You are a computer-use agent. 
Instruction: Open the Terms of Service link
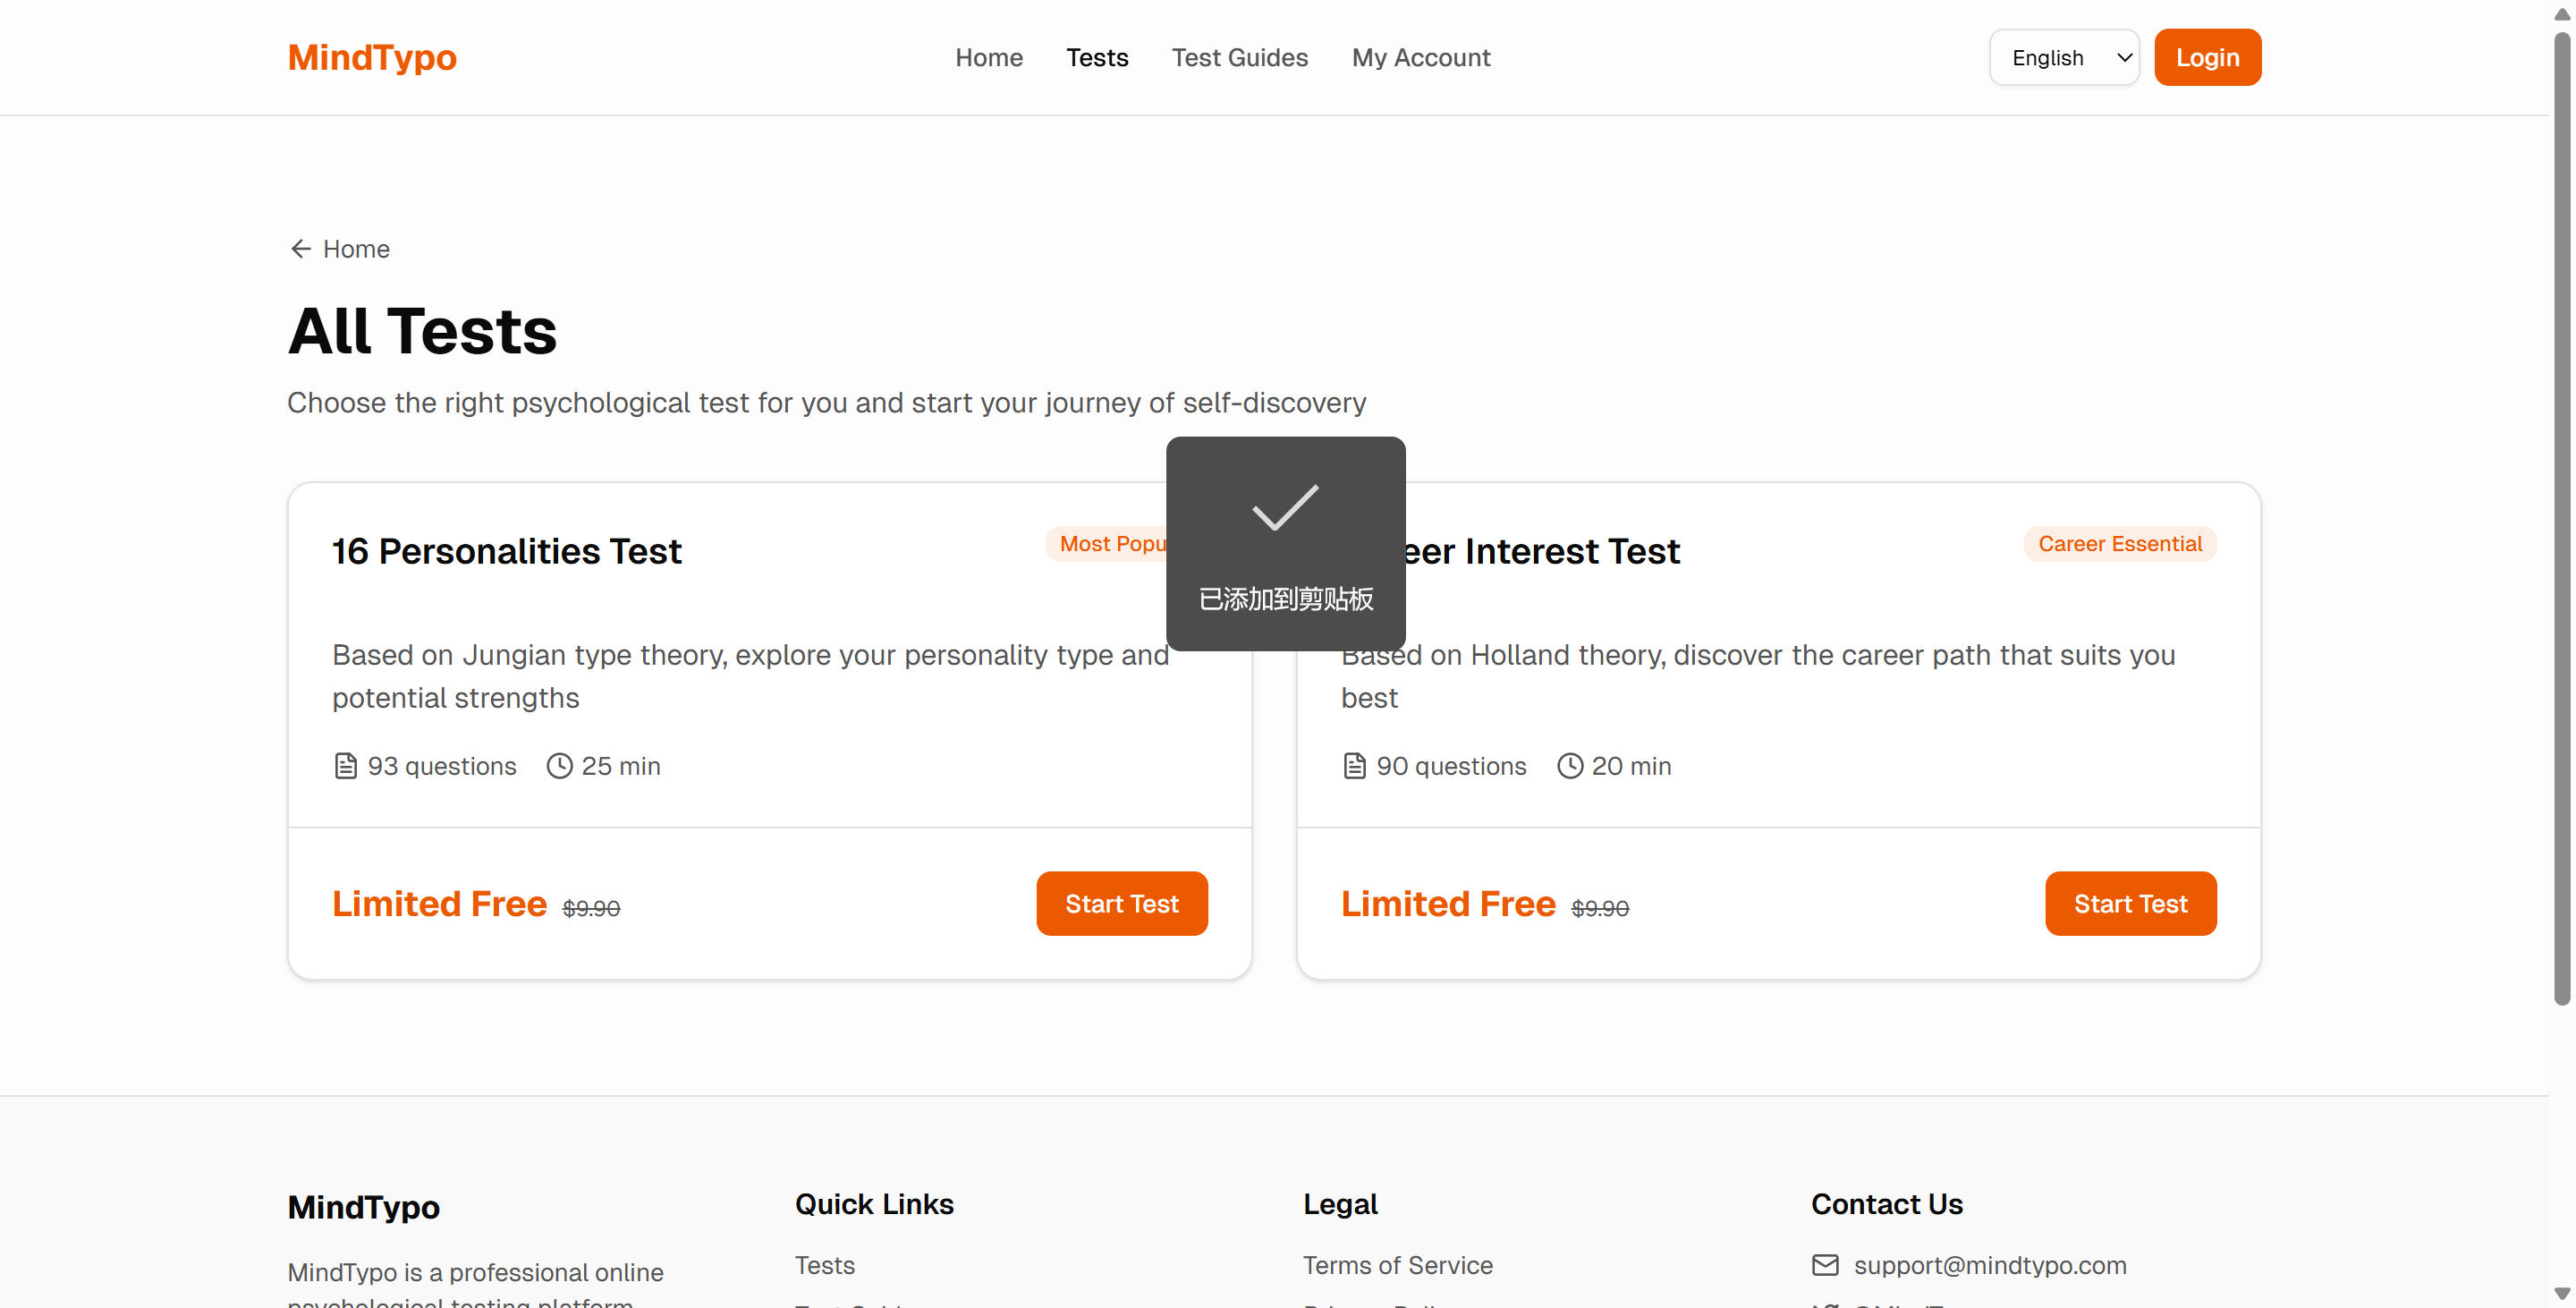pos(1397,1265)
